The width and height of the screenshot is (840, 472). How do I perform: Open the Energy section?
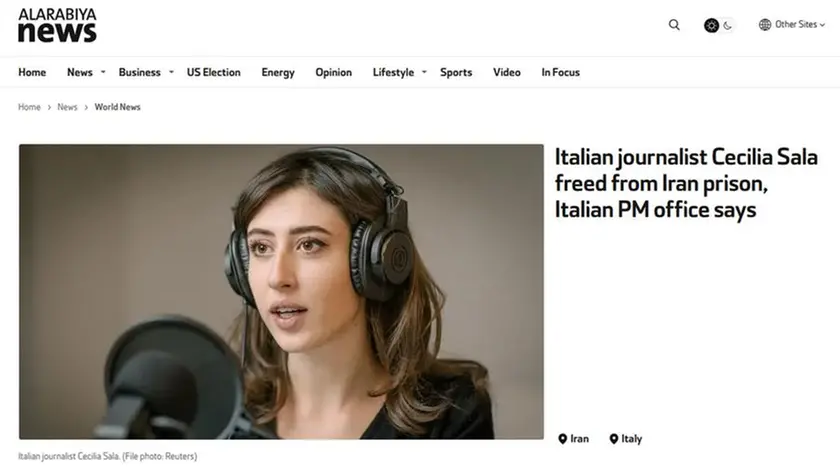click(x=278, y=73)
